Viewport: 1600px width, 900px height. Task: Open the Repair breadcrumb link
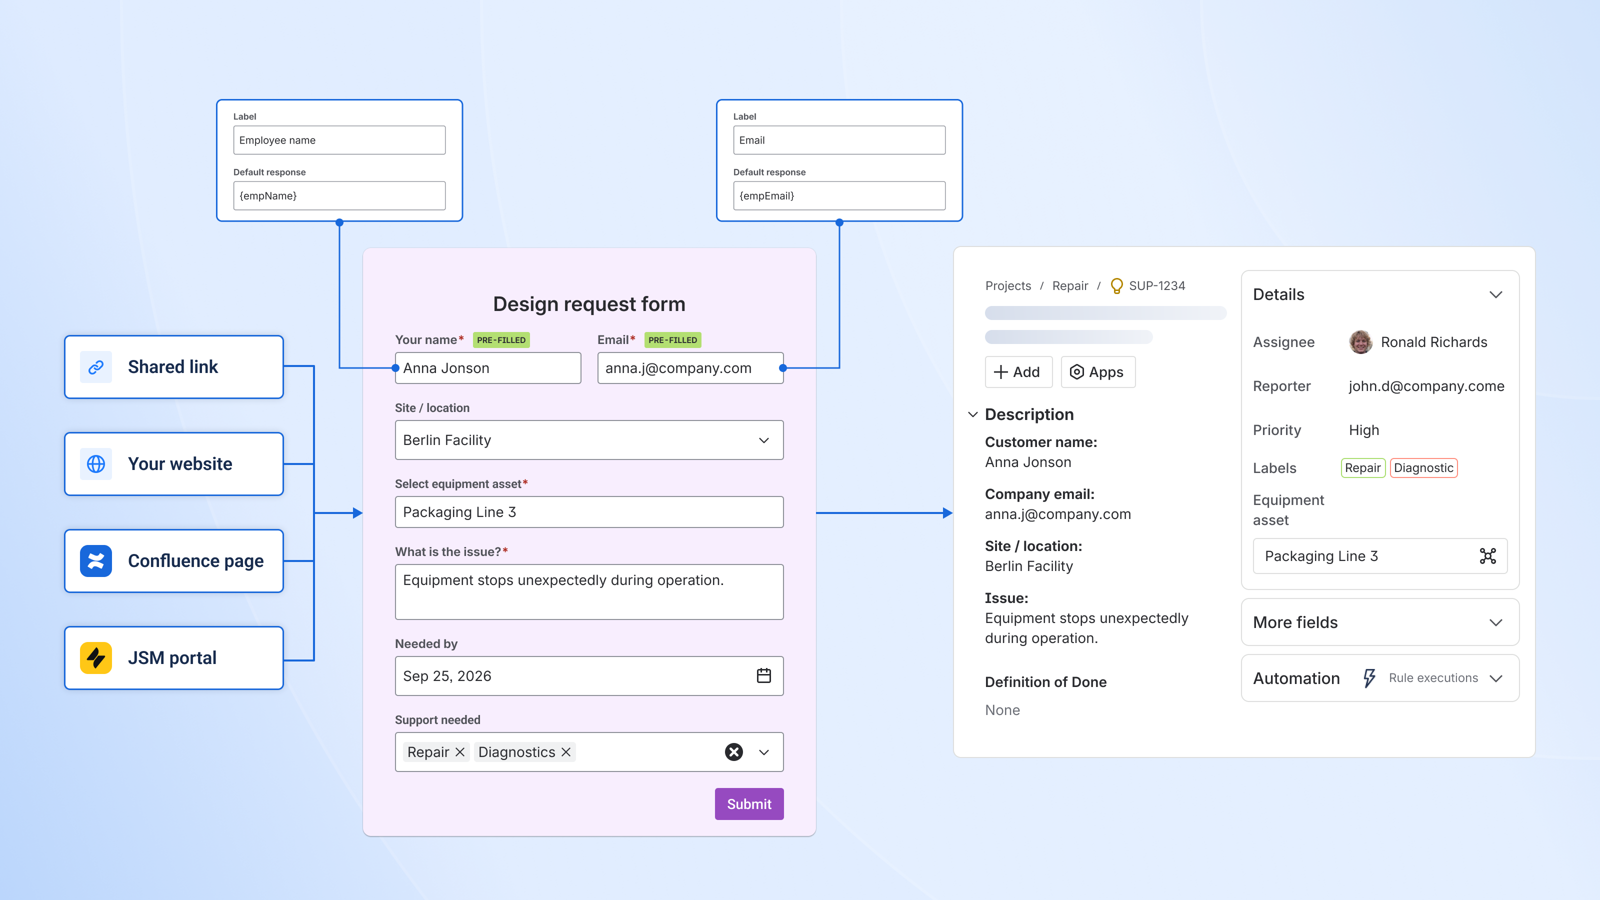pos(1070,286)
